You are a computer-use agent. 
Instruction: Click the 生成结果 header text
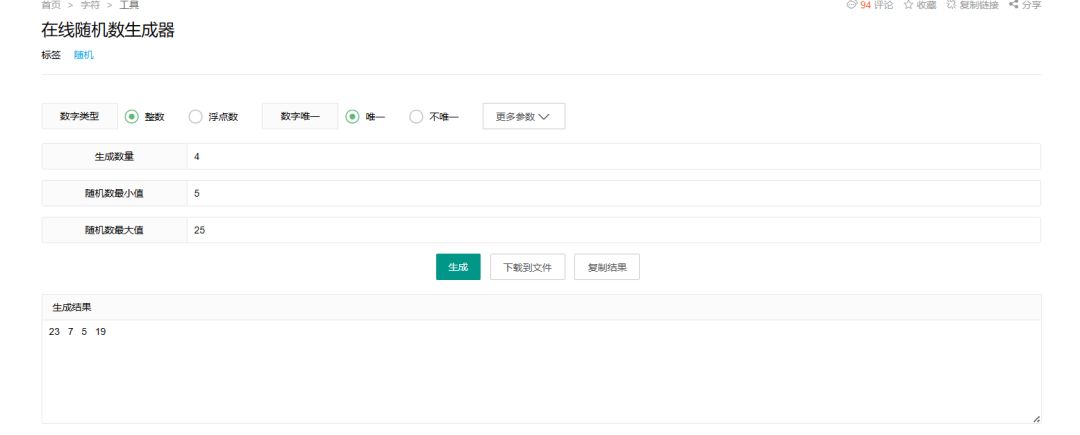point(72,308)
